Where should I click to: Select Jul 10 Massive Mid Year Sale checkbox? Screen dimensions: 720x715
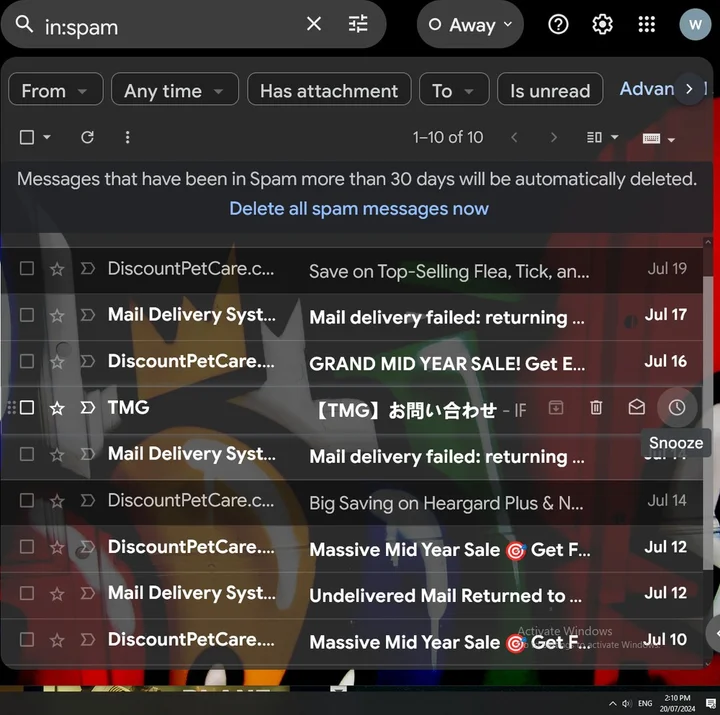coord(27,639)
